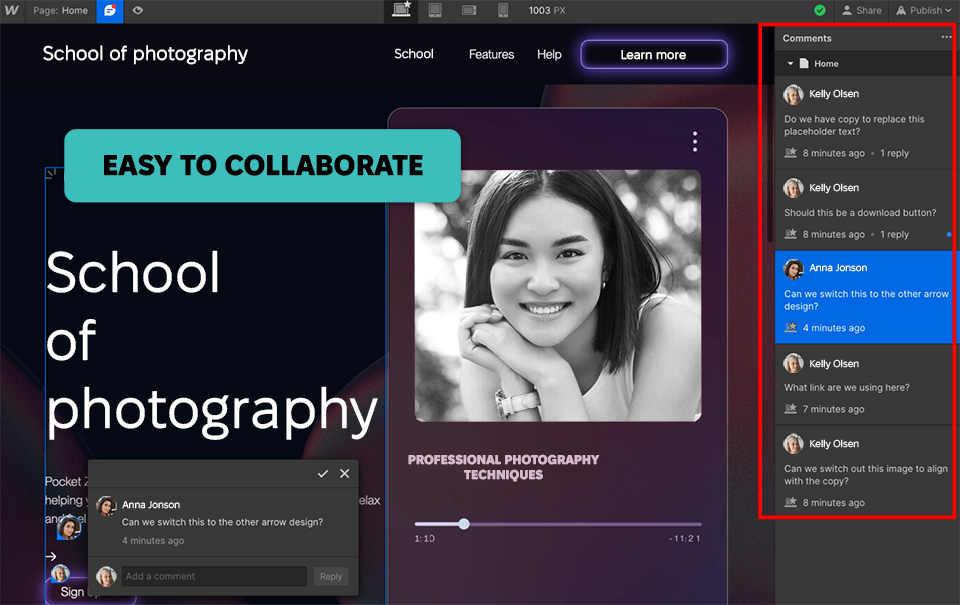This screenshot has width=960, height=605.
Task: Toggle the comments mode icon
Action: pyautogui.click(x=110, y=11)
